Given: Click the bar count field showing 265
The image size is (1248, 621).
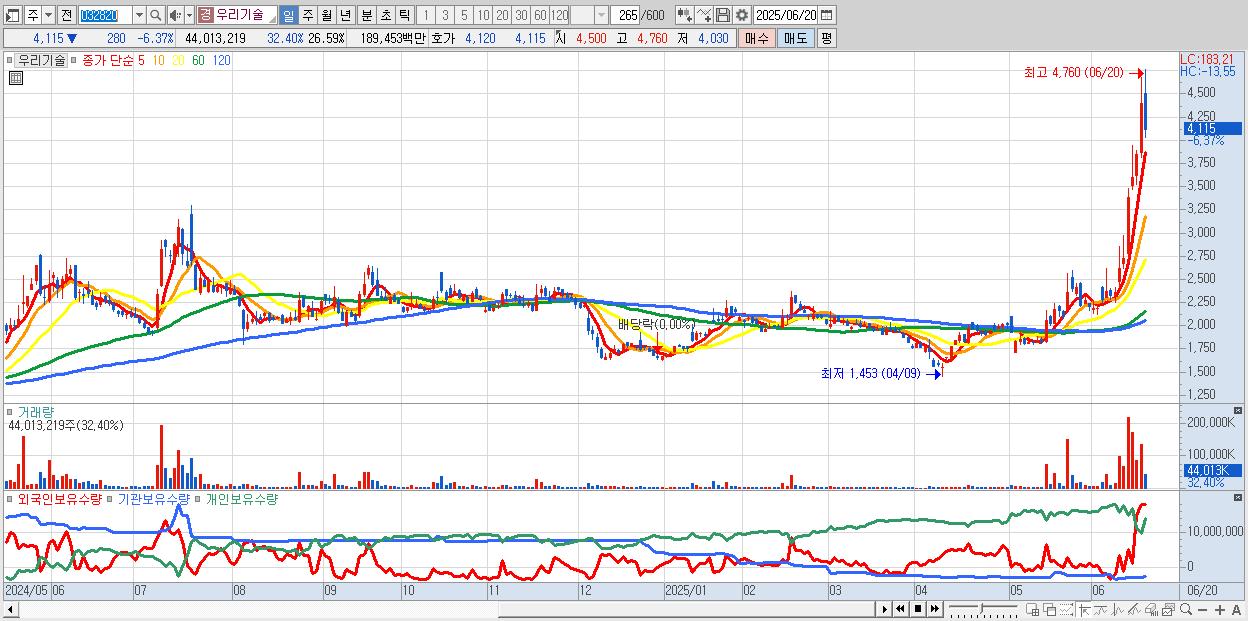Looking at the screenshot, I should click(626, 15).
